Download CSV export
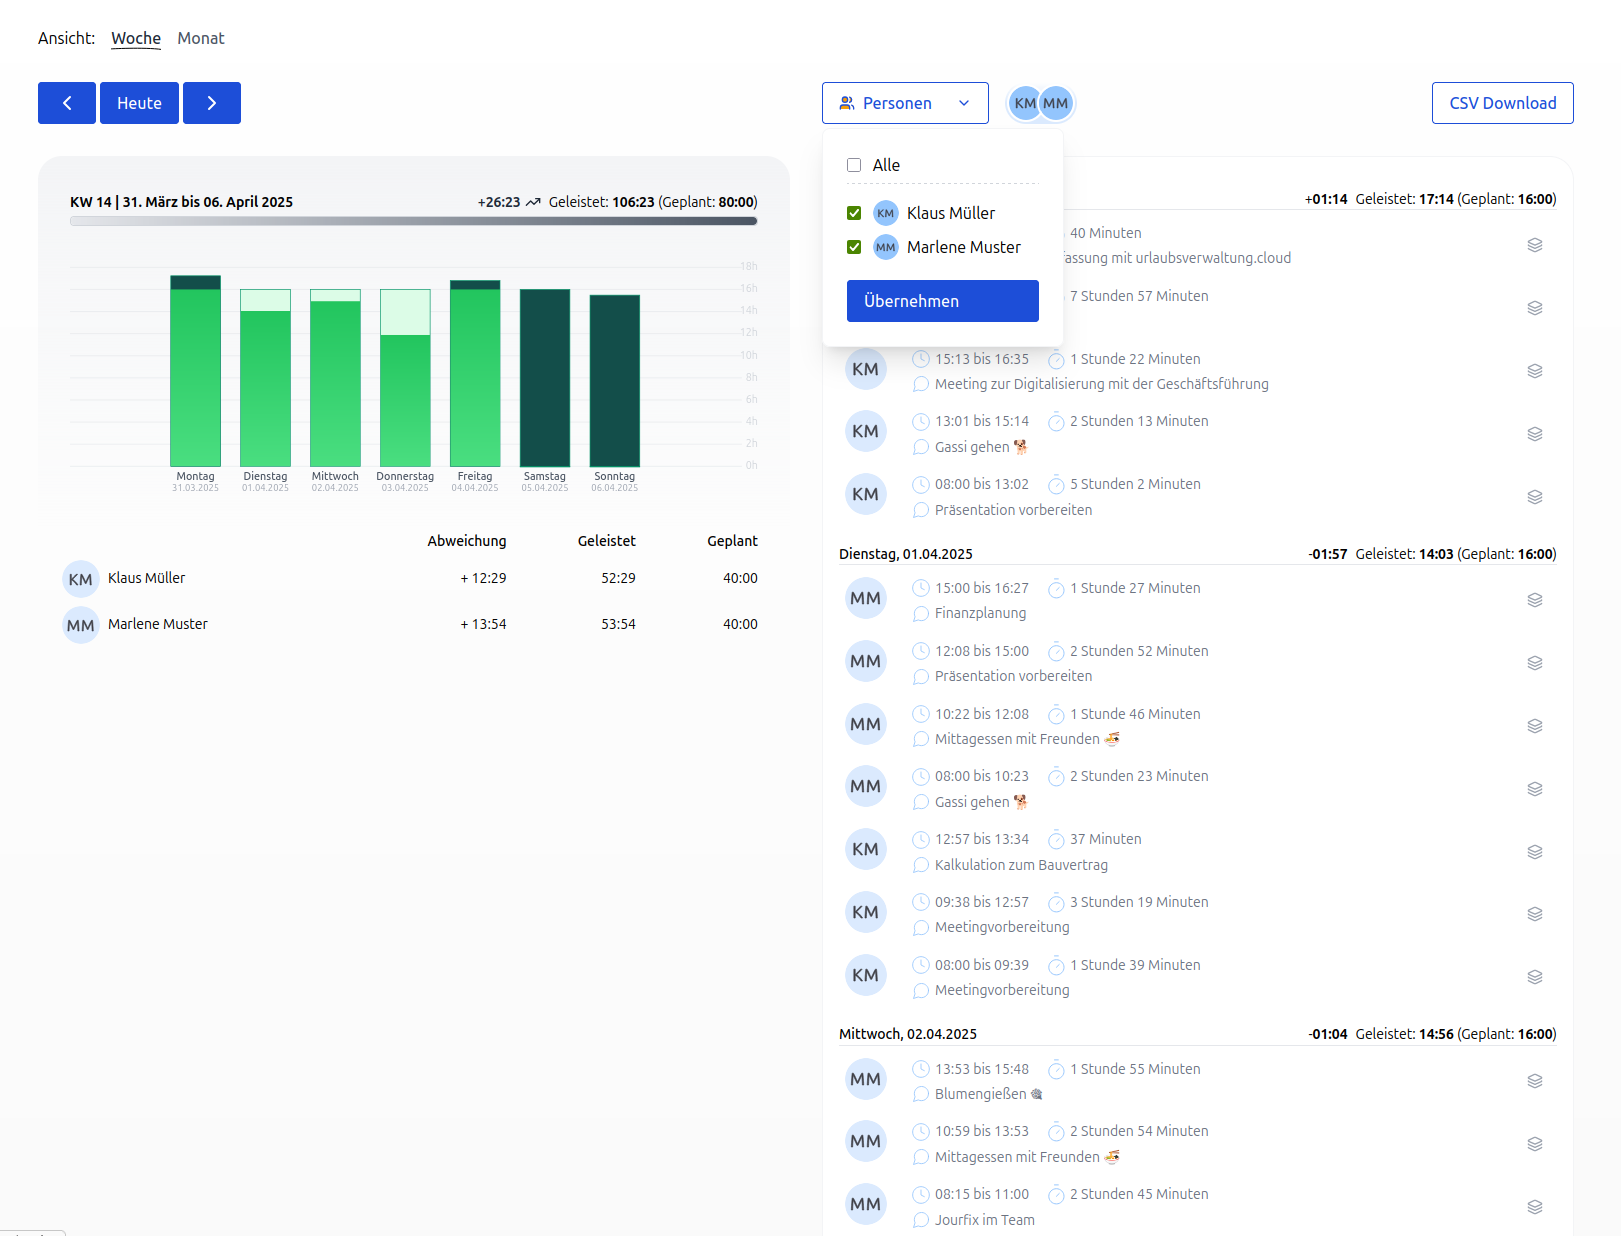Screen dimensions: 1621x1236 (x=1502, y=103)
